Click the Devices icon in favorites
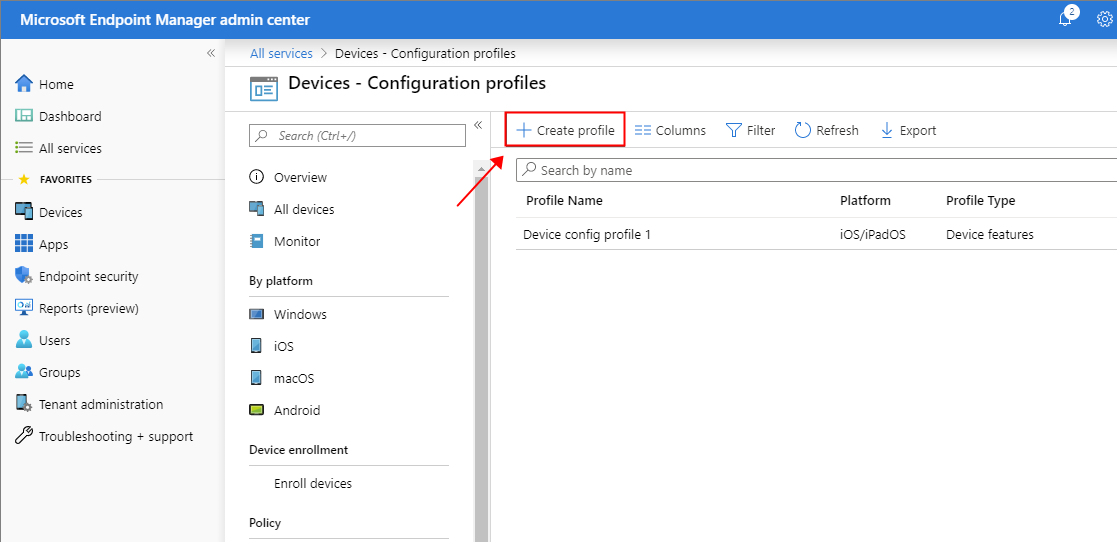1117x542 pixels. (24, 212)
